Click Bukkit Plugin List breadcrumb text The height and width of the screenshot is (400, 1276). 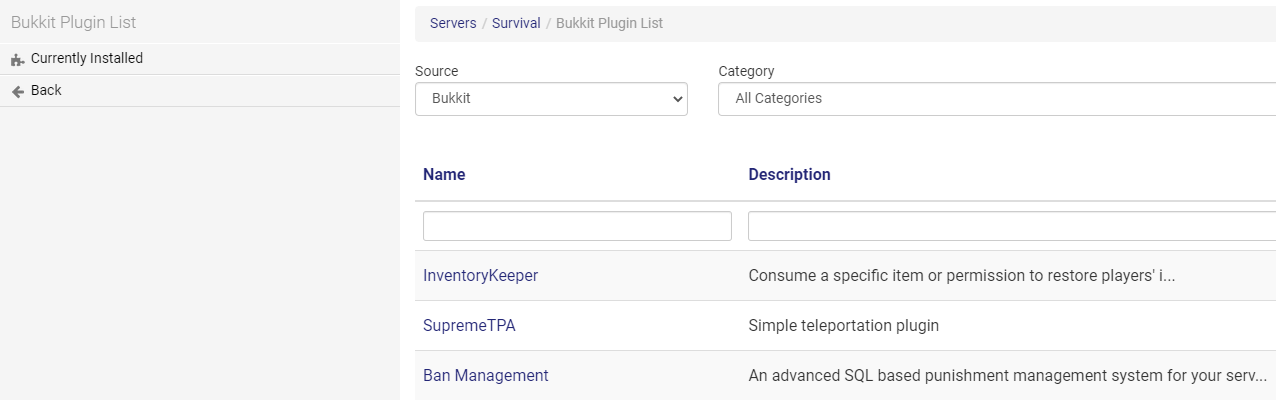609,22
